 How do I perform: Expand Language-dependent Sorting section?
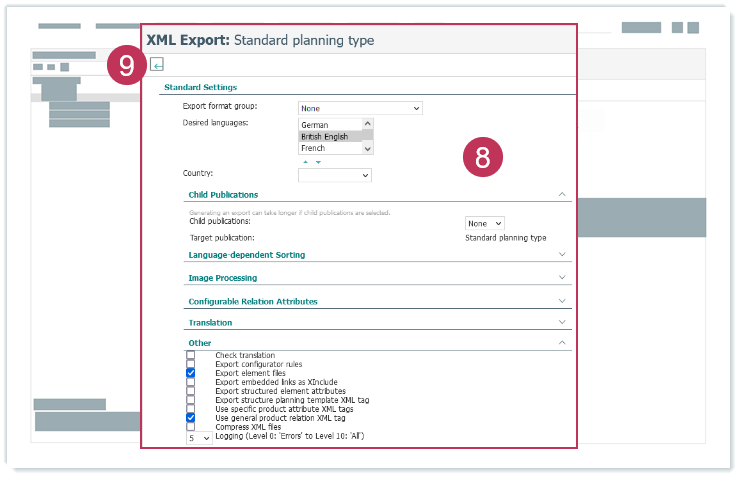coord(562,255)
